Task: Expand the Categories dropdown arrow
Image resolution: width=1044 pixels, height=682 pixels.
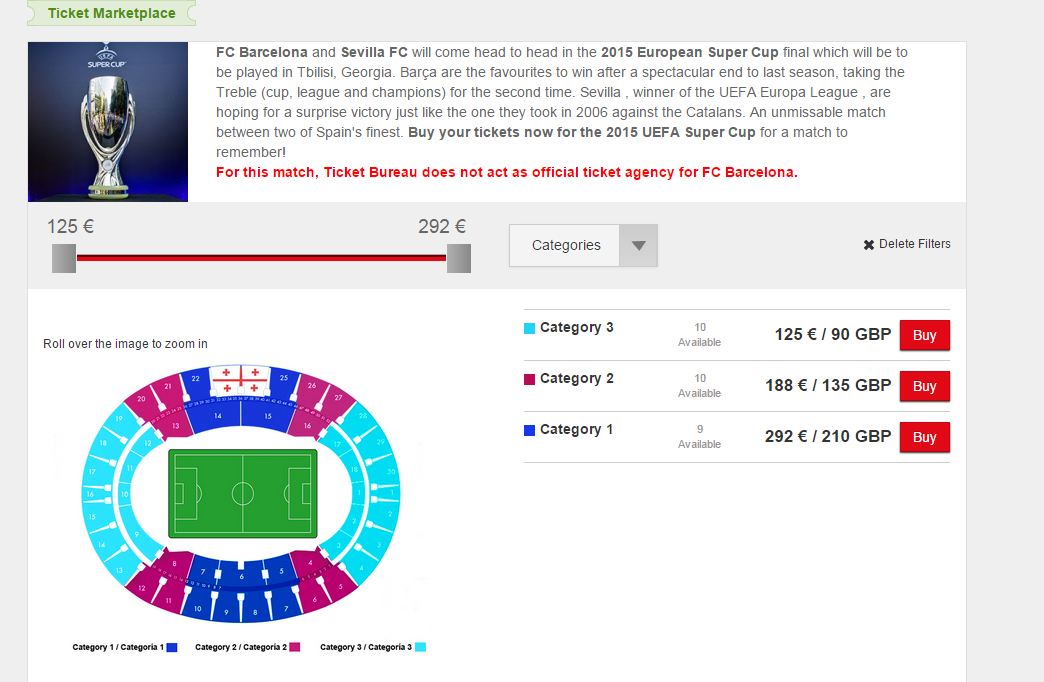Action: 638,245
